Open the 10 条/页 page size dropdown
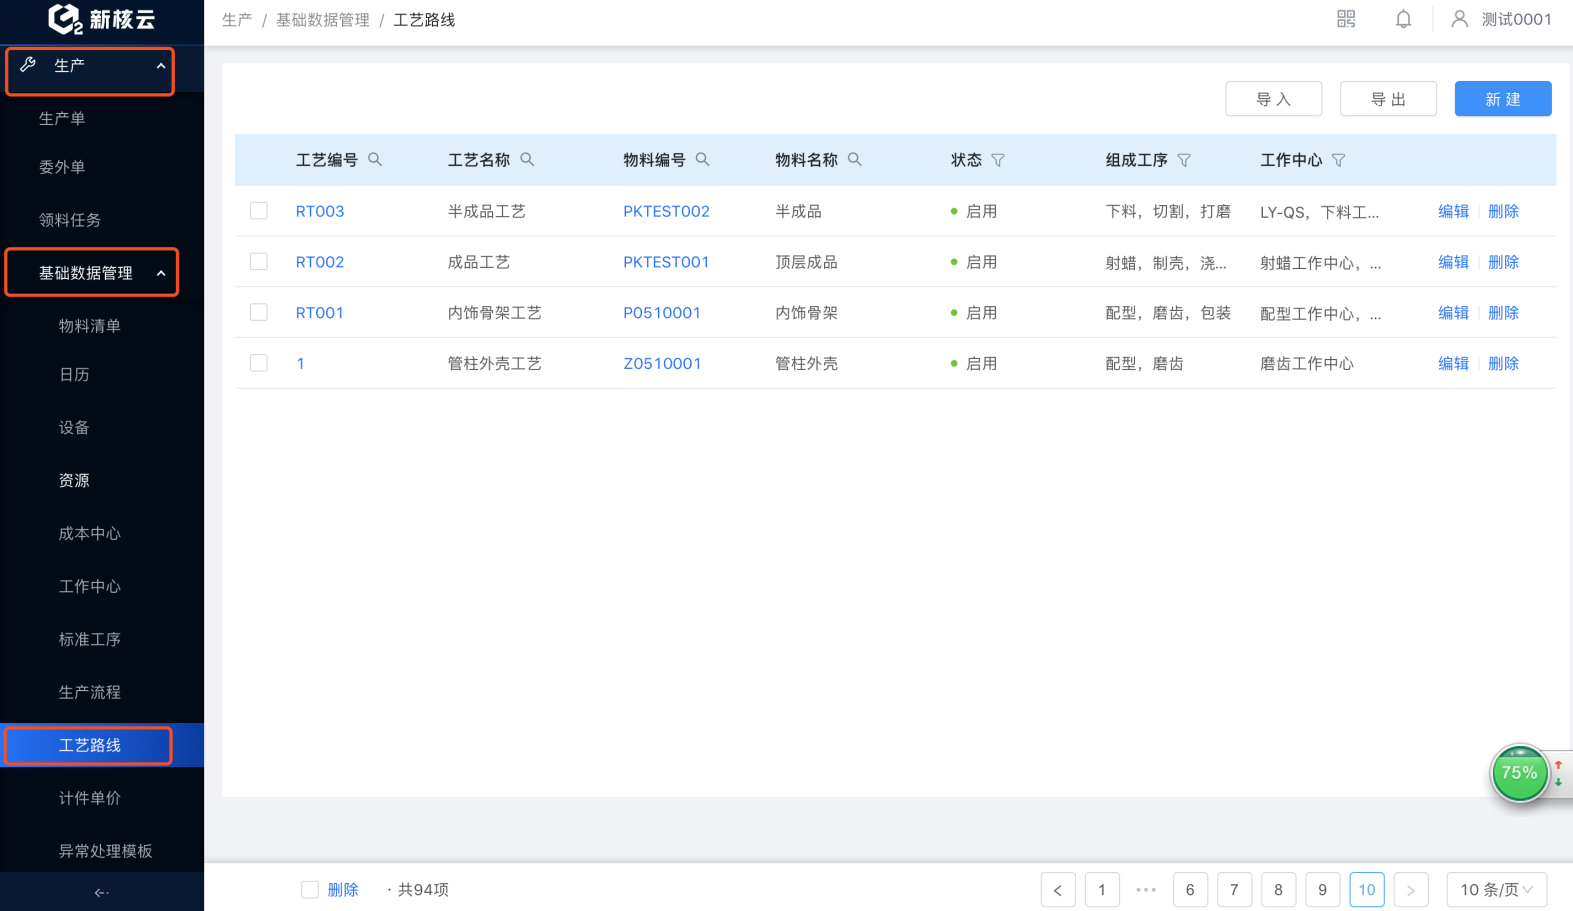This screenshot has height=911, width=1573. click(x=1497, y=890)
